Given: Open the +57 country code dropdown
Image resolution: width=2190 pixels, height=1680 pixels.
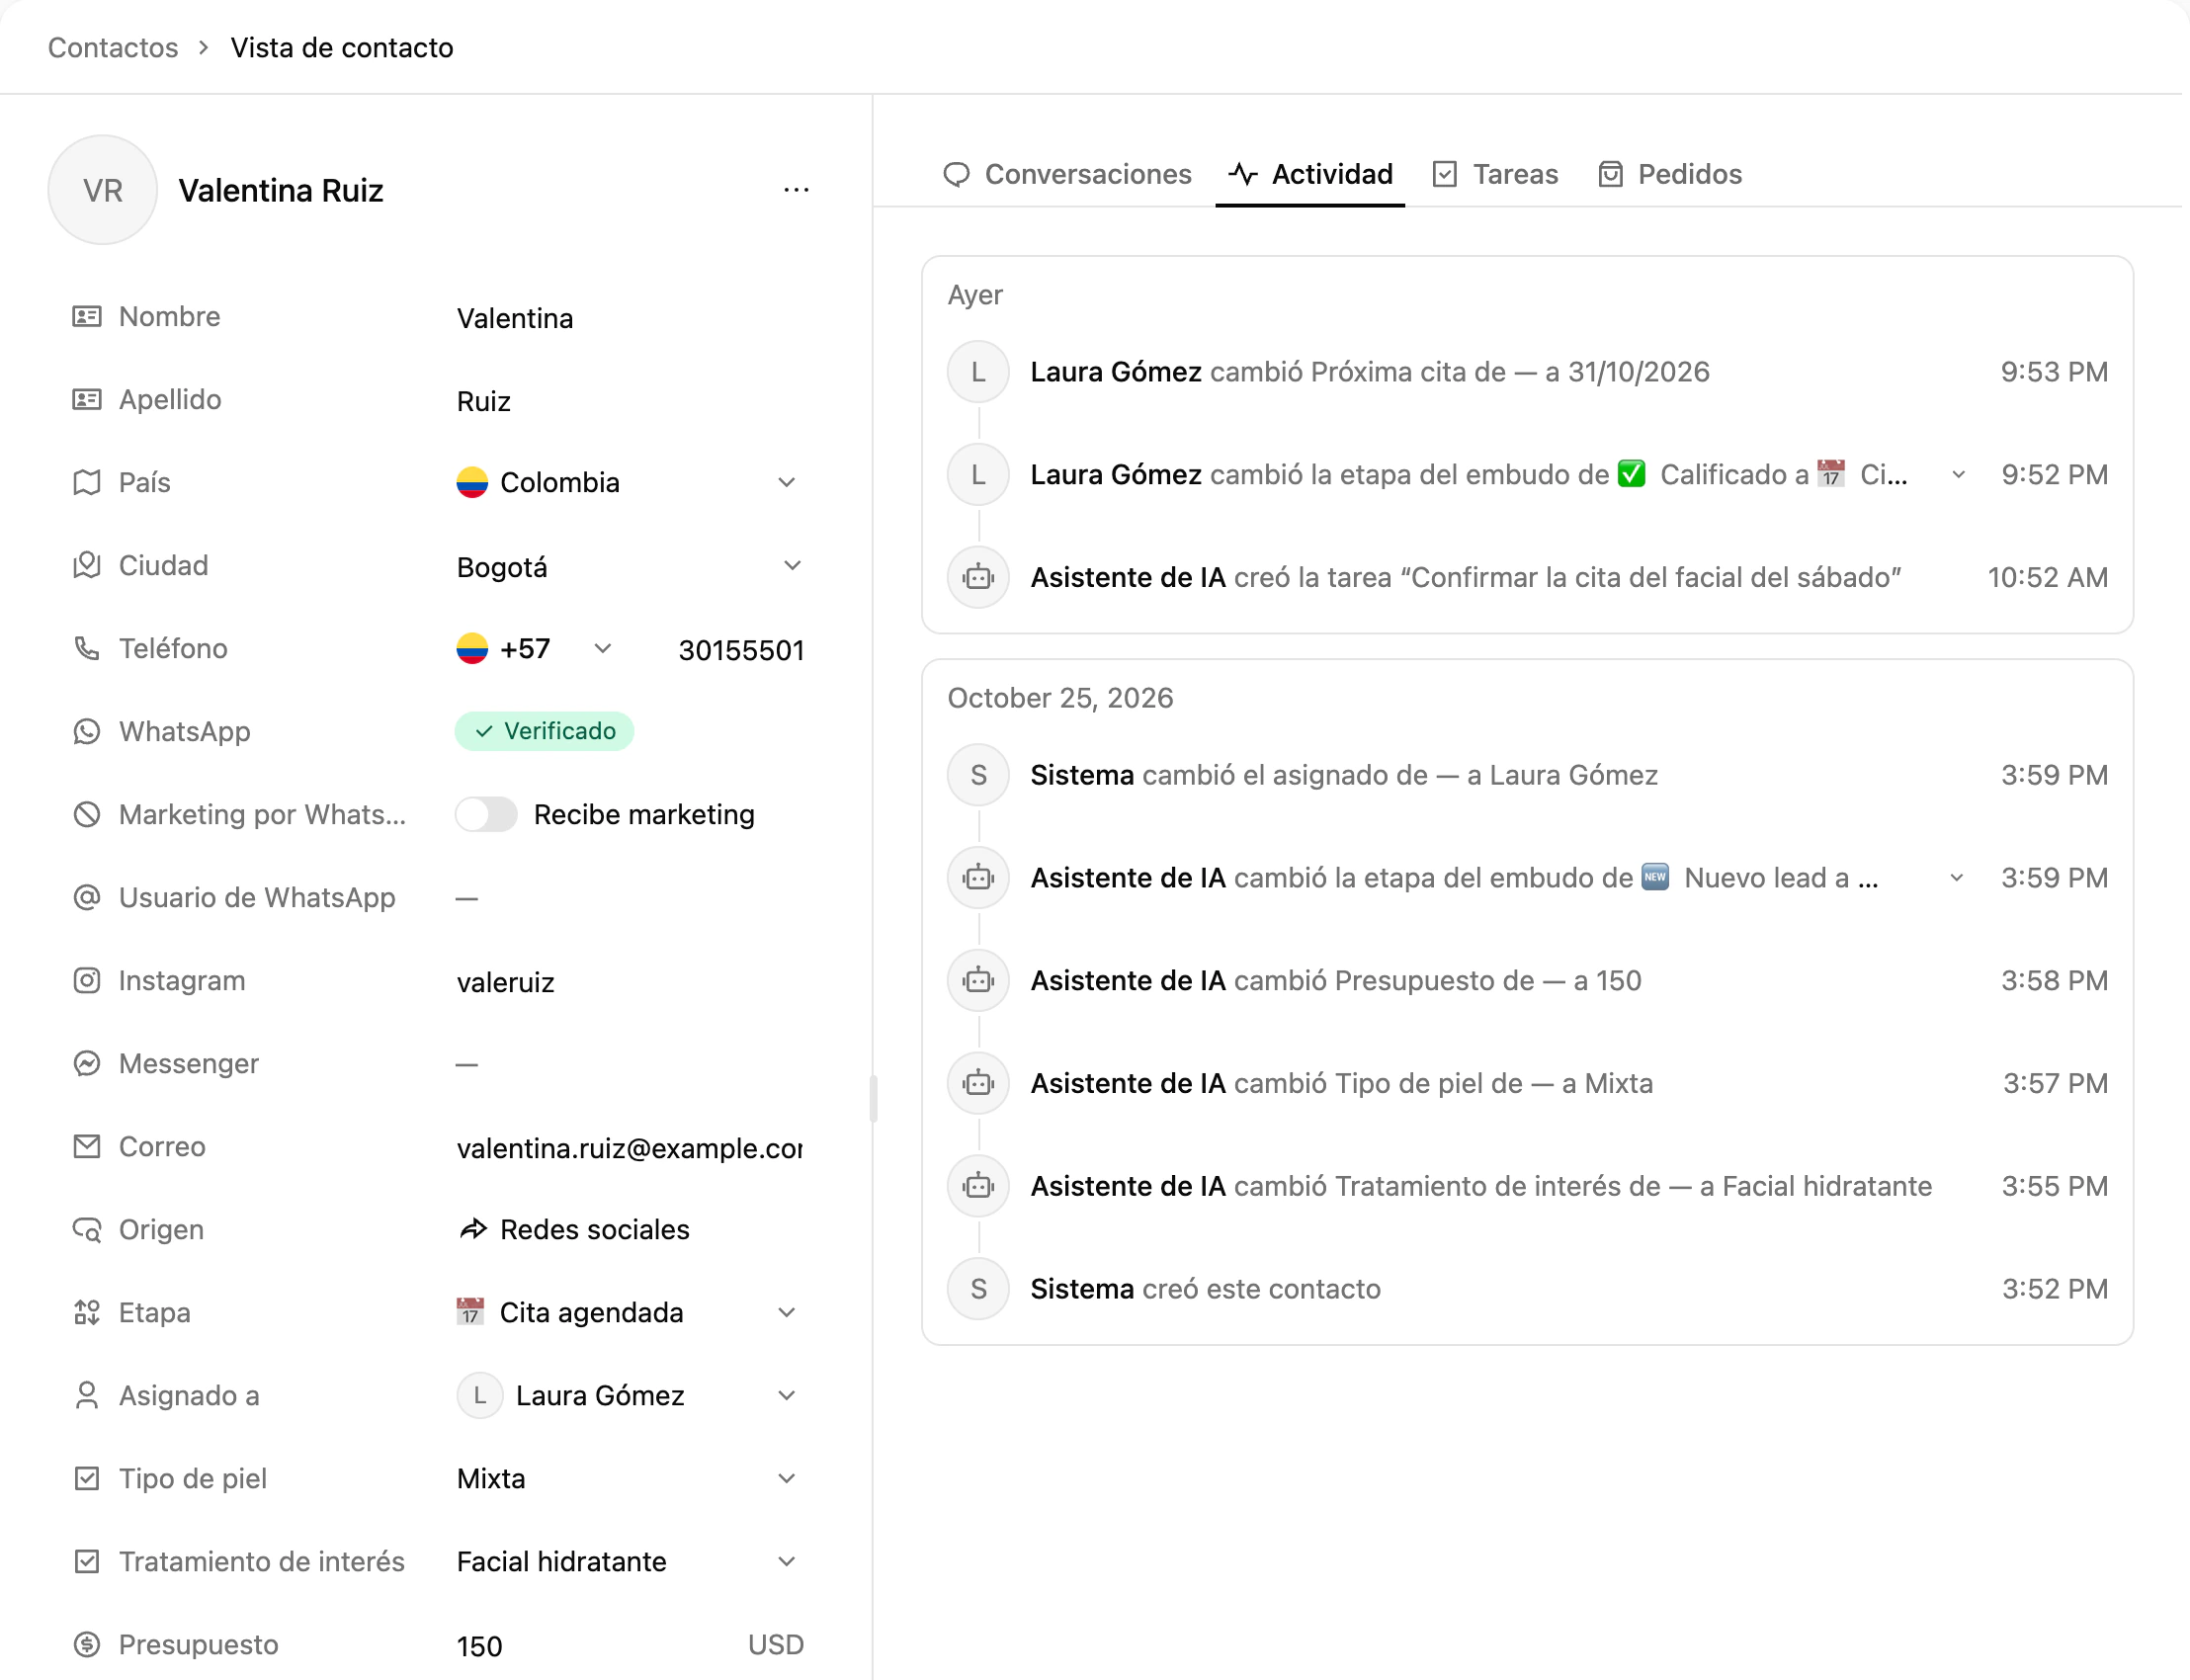Looking at the screenshot, I should pyautogui.click(x=535, y=649).
